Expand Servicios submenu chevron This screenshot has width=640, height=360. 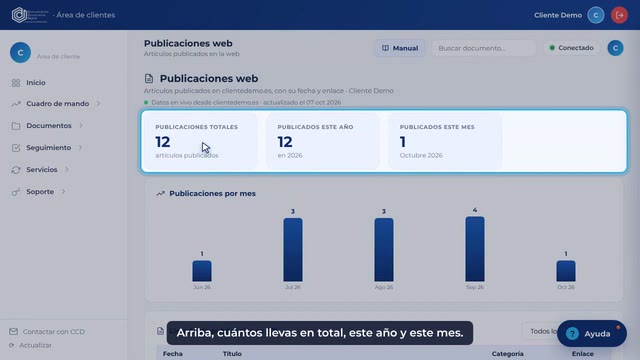[x=67, y=170]
